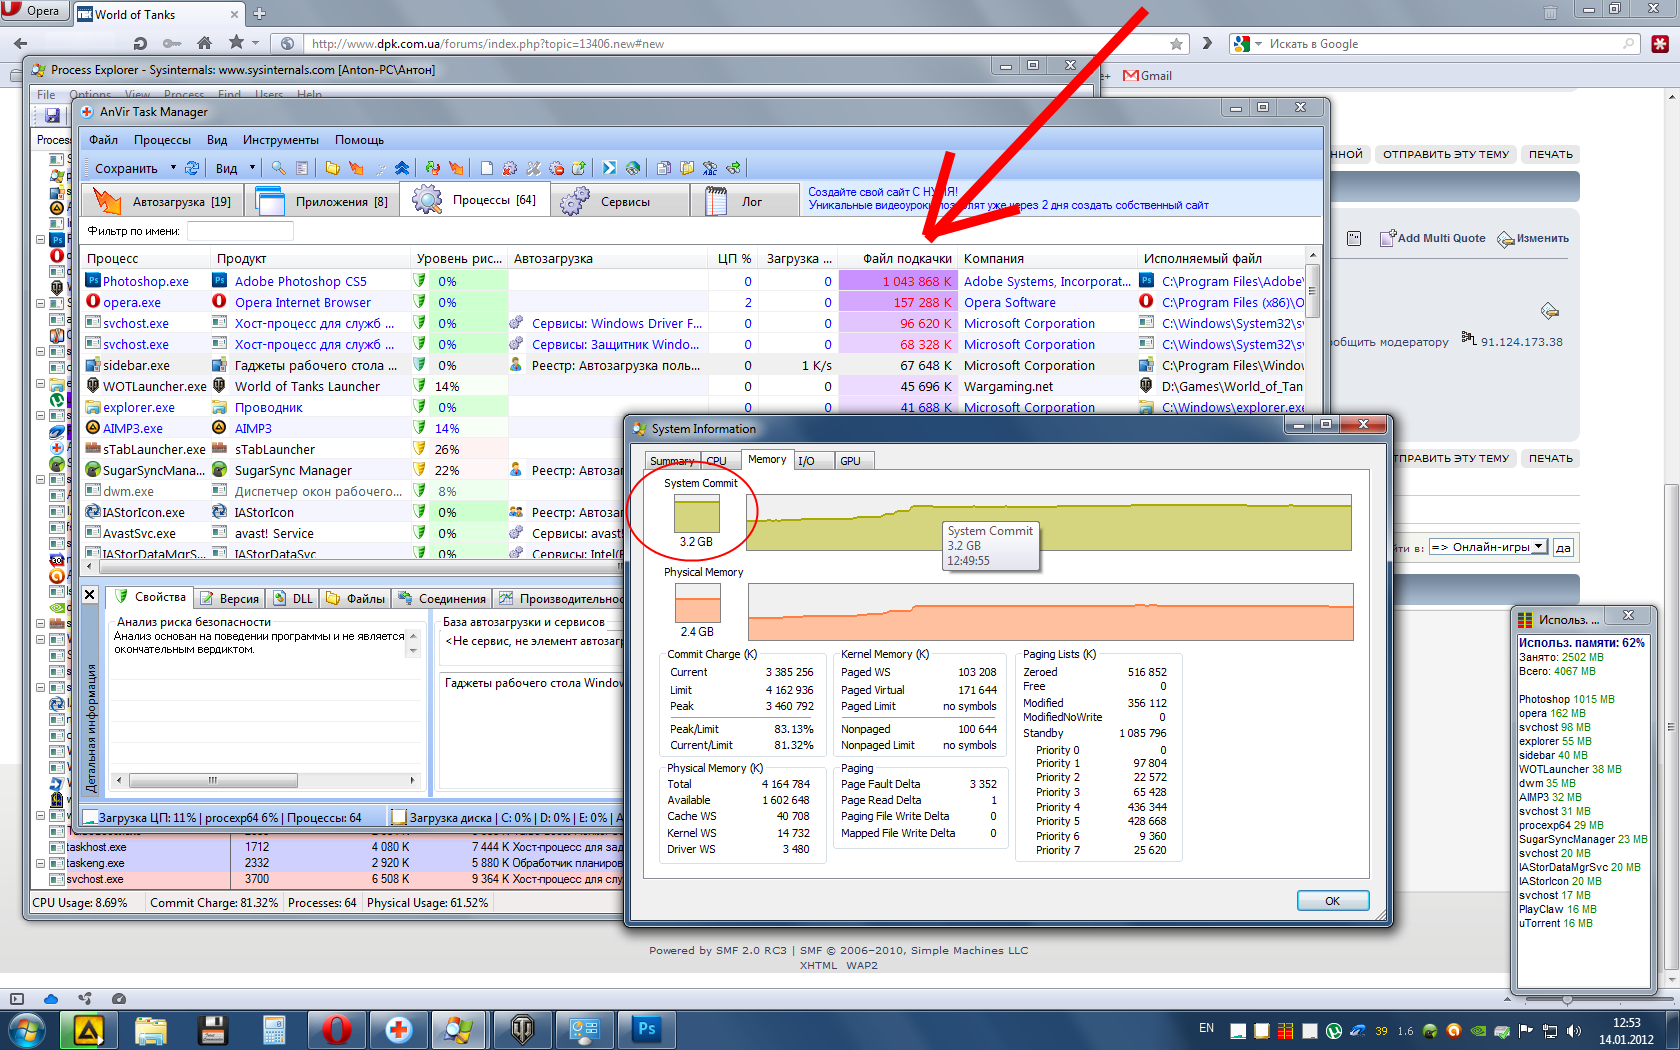Switch to the I/O tab in System Information
Image resolution: width=1680 pixels, height=1050 pixels.
tap(806, 461)
